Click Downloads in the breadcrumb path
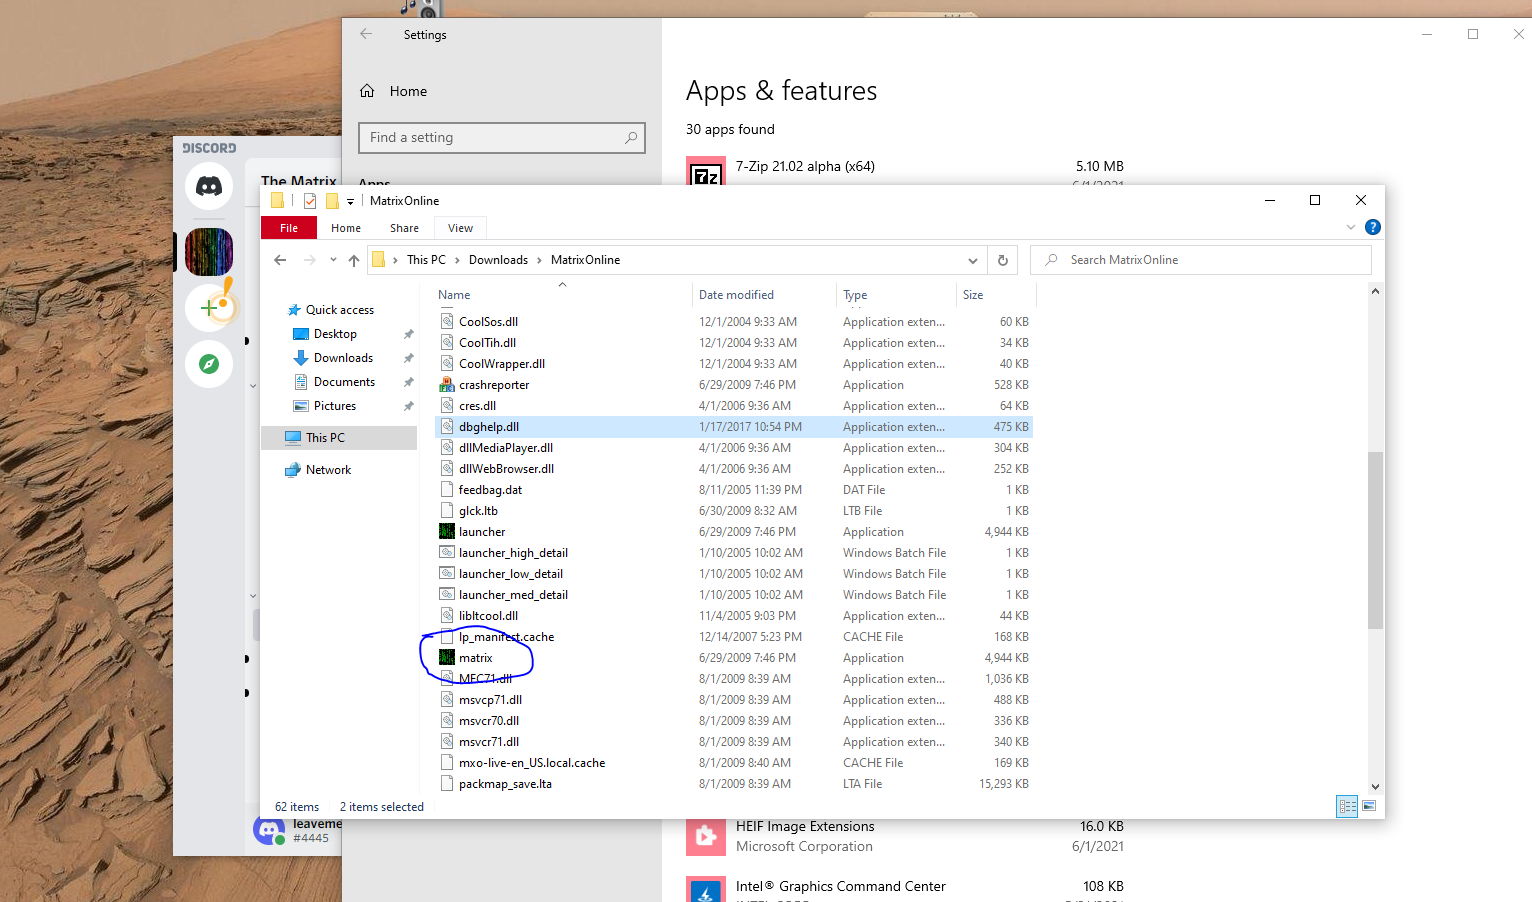This screenshot has height=902, width=1532. pos(498,260)
